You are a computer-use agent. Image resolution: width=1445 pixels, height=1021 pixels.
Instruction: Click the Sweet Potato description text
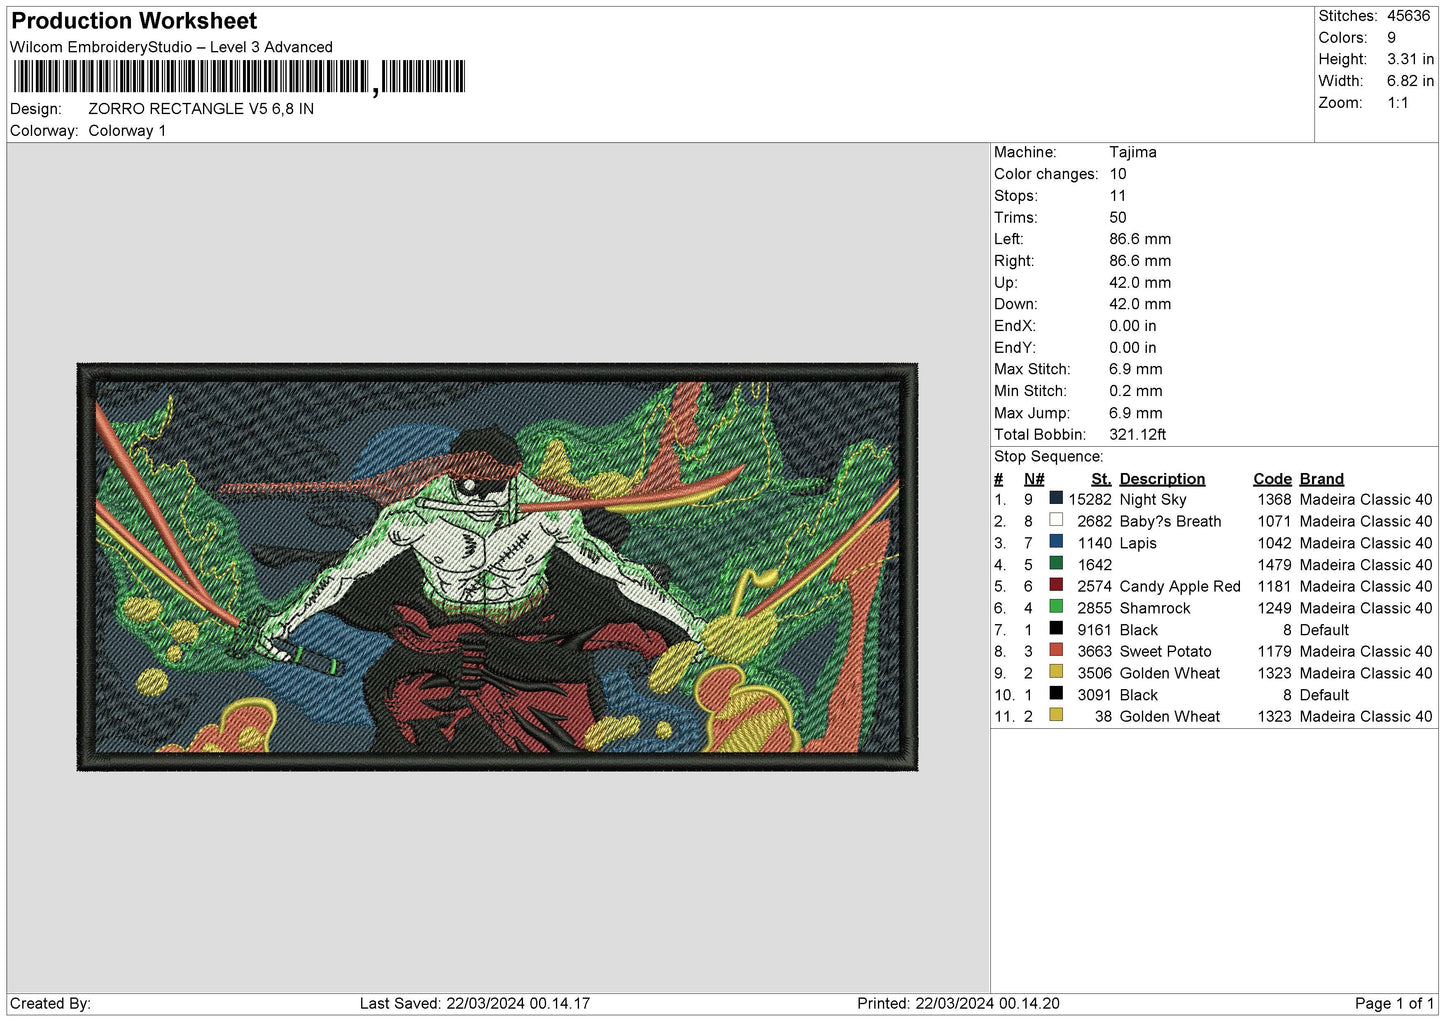pyautogui.click(x=1165, y=652)
